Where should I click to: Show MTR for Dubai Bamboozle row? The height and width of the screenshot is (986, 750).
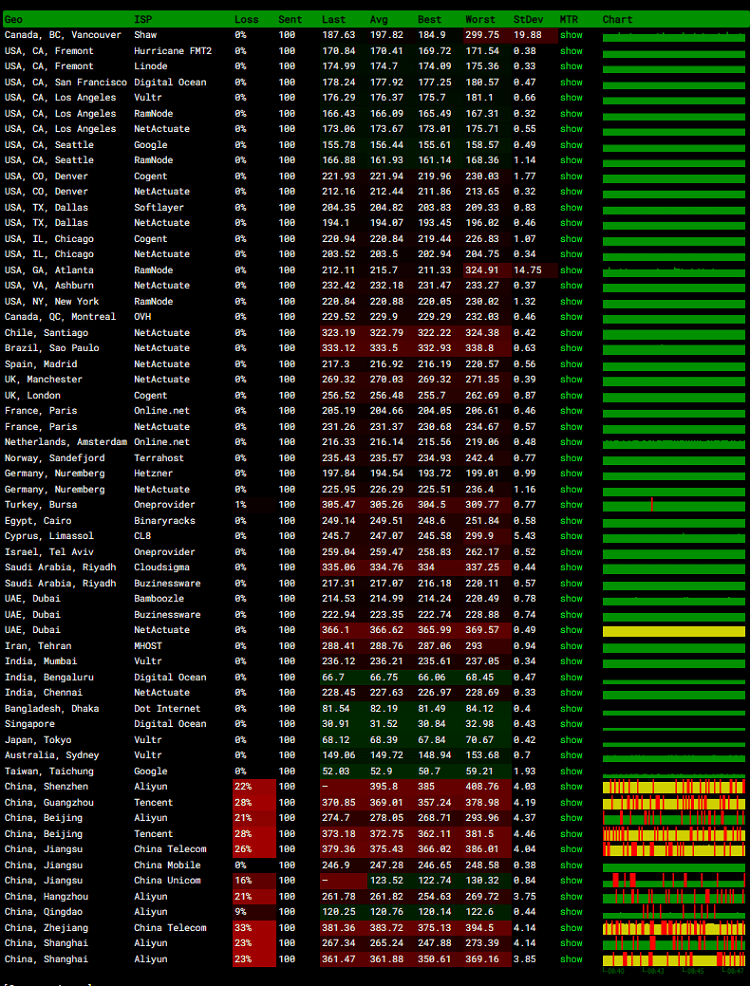click(571, 599)
